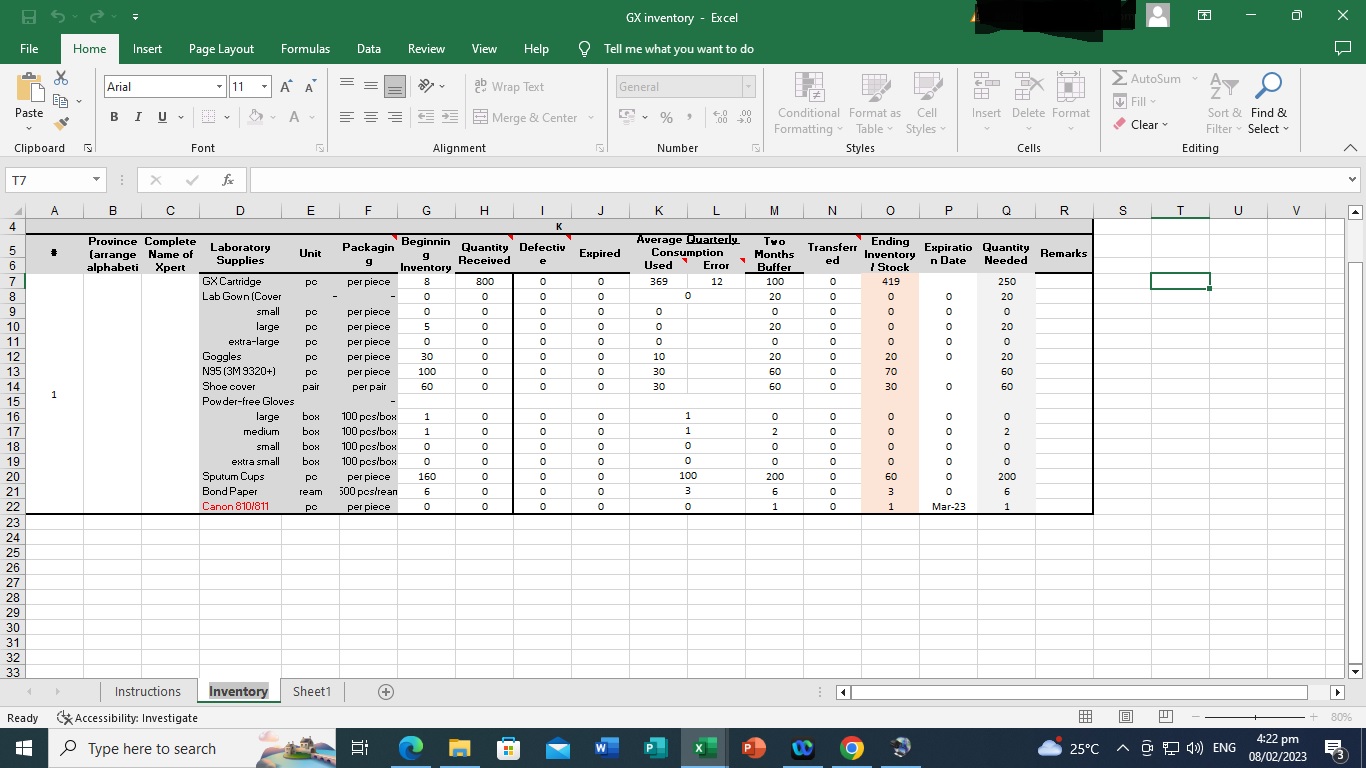
Task: Switch to the Formulas ribbon tab
Action: (305, 48)
